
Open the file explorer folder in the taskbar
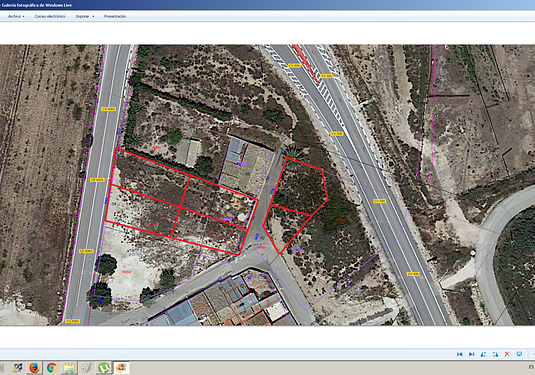click(x=69, y=368)
